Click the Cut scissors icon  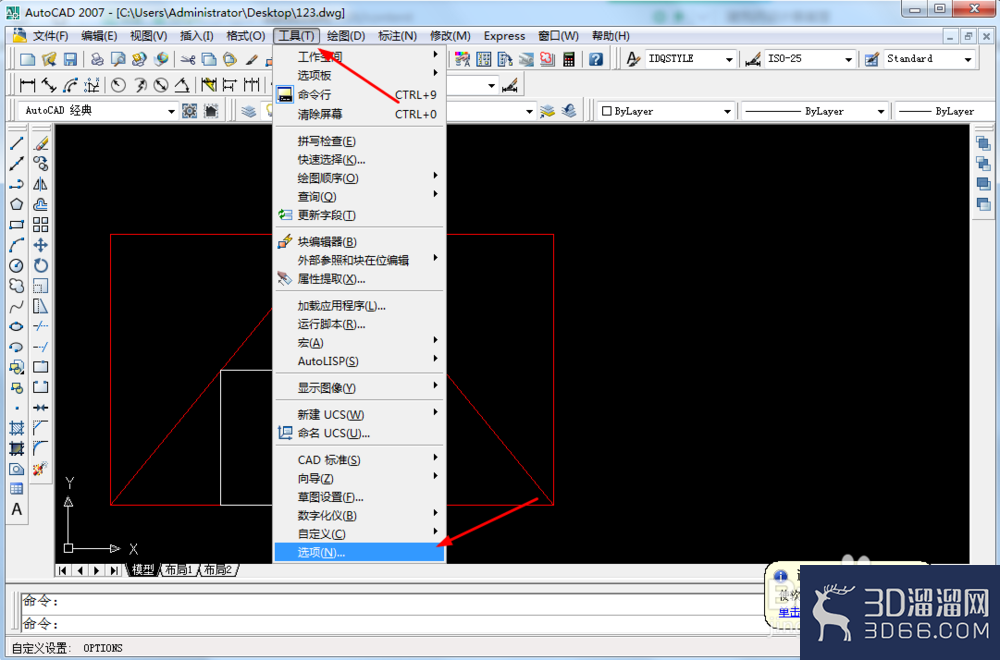[188, 59]
